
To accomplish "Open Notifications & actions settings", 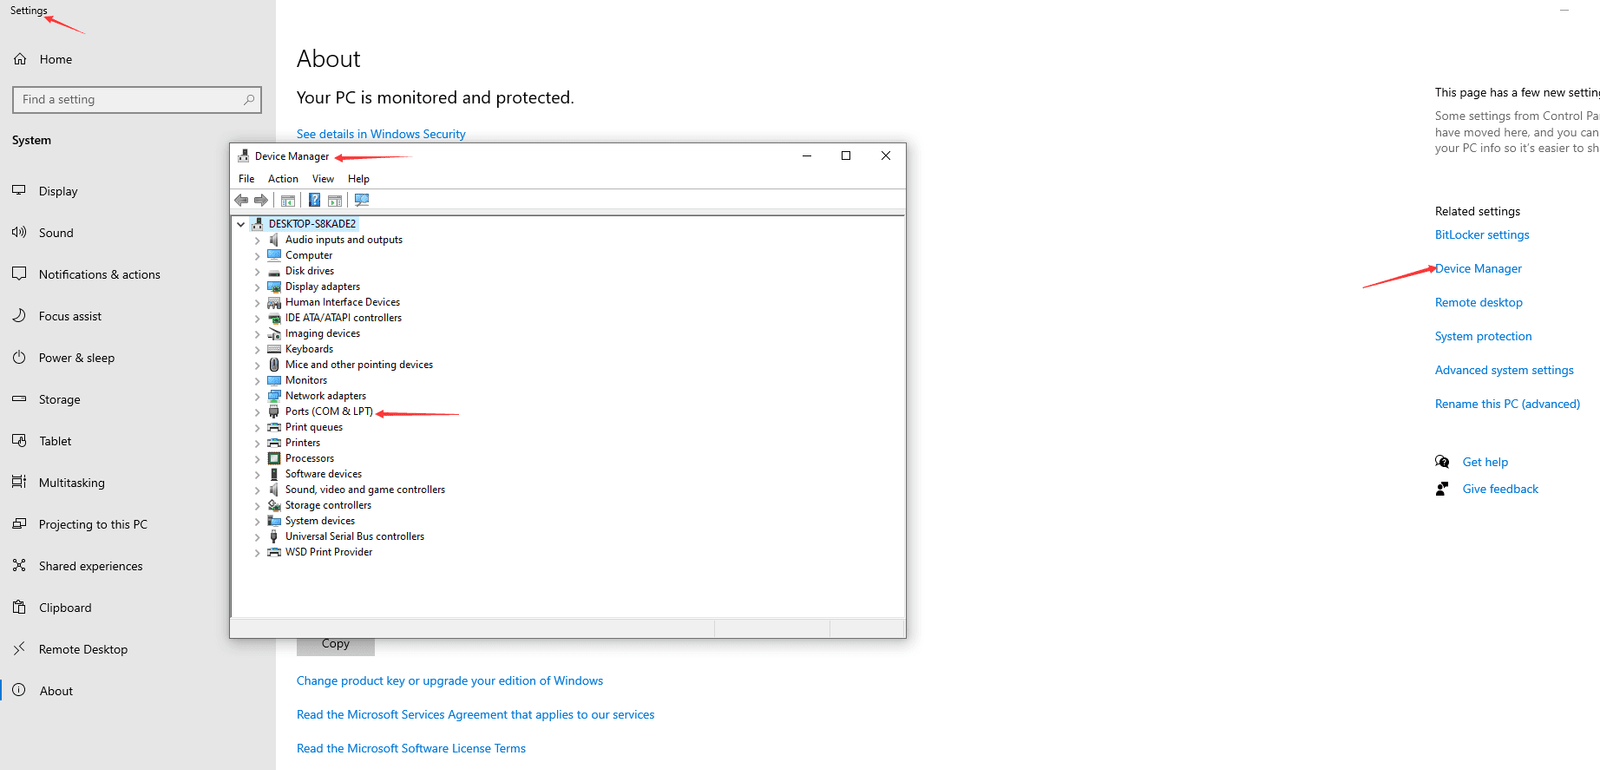I will pos(99,275).
